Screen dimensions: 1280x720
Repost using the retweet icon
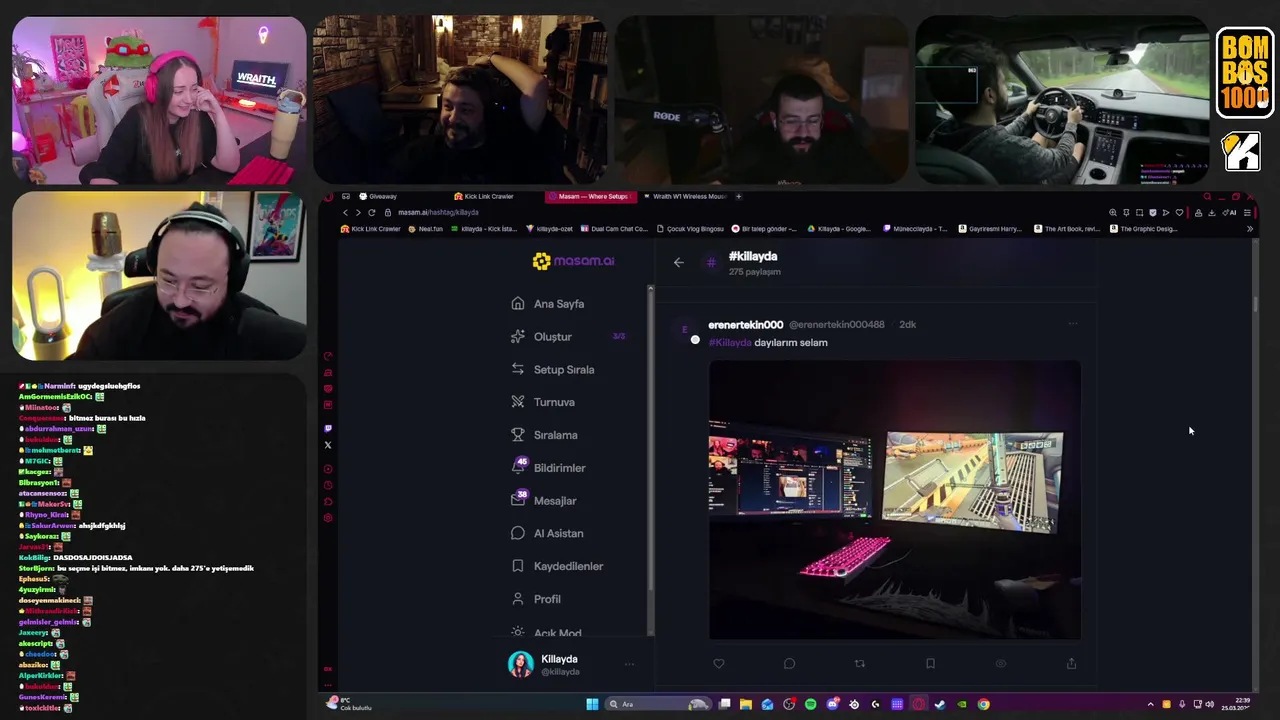coord(859,664)
